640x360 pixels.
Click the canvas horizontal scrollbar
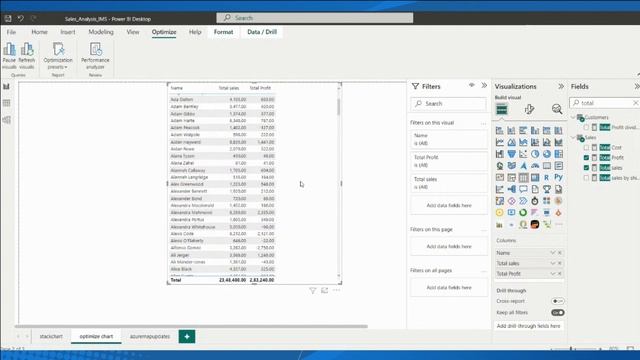tap(191, 326)
